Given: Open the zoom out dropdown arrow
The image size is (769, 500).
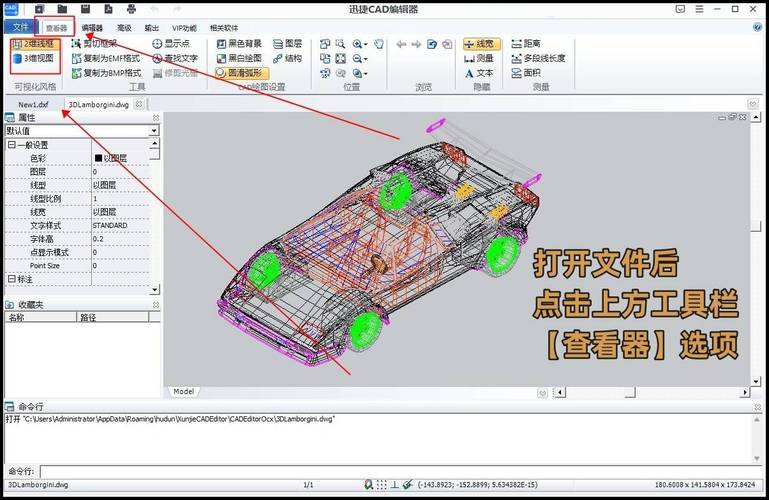Looking at the screenshot, I should point(366,59).
